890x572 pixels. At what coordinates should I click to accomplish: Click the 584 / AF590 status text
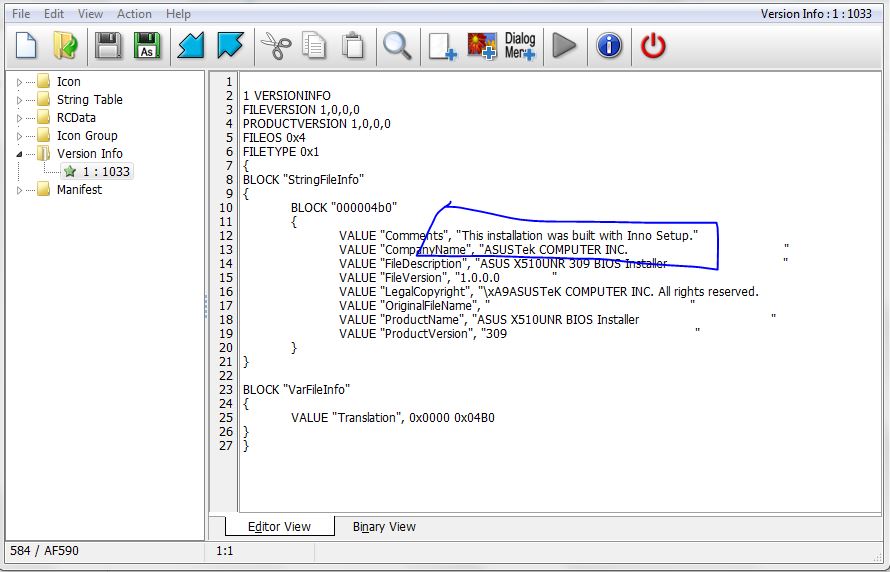(44, 550)
